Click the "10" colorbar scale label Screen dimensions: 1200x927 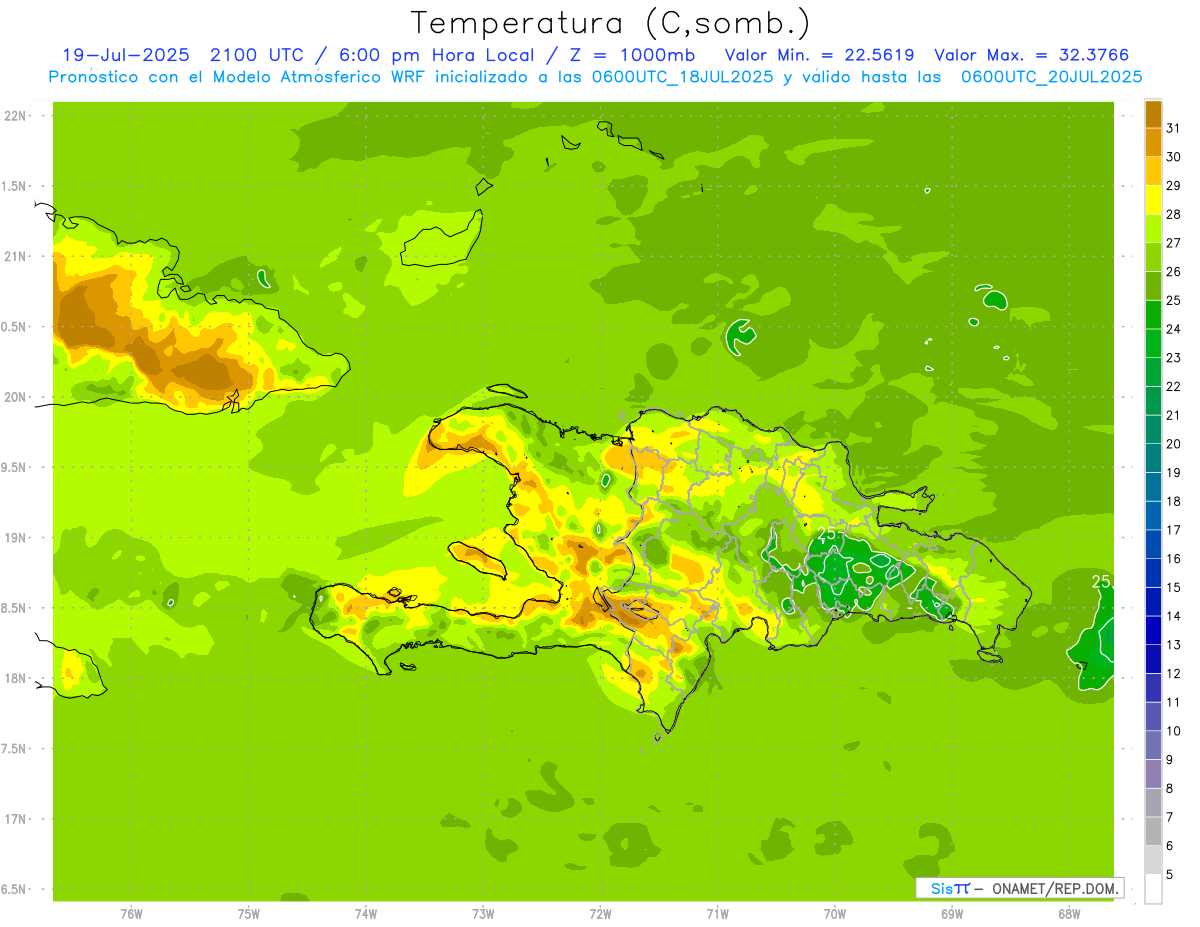tap(1174, 731)
